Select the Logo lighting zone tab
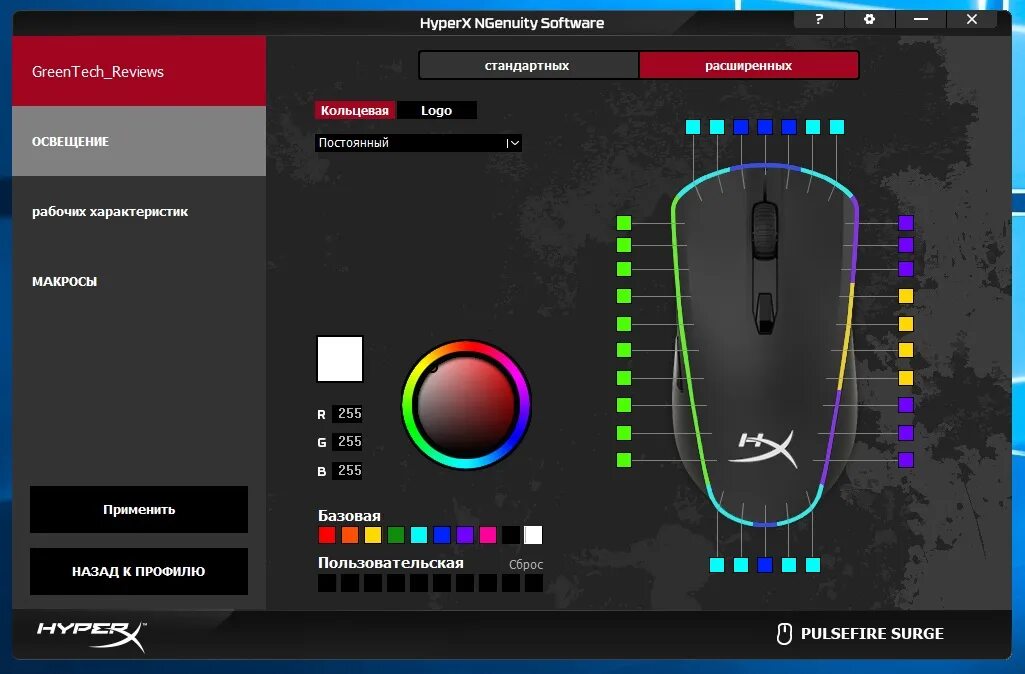This screenshot has height=674, width=1025. pyautogui.click(x=437, y=110)
